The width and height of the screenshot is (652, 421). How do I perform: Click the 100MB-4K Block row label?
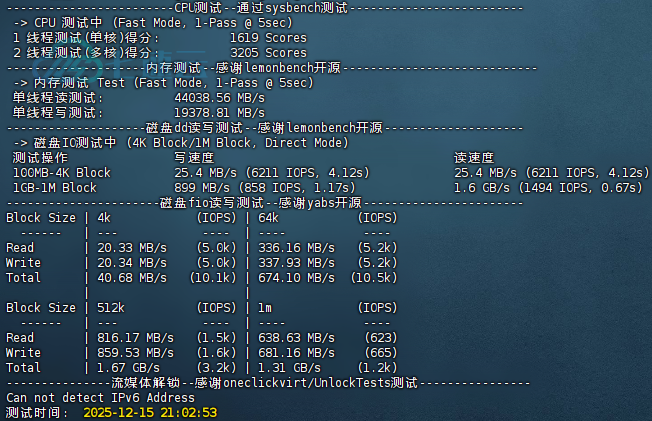click(x=61, y=172)
